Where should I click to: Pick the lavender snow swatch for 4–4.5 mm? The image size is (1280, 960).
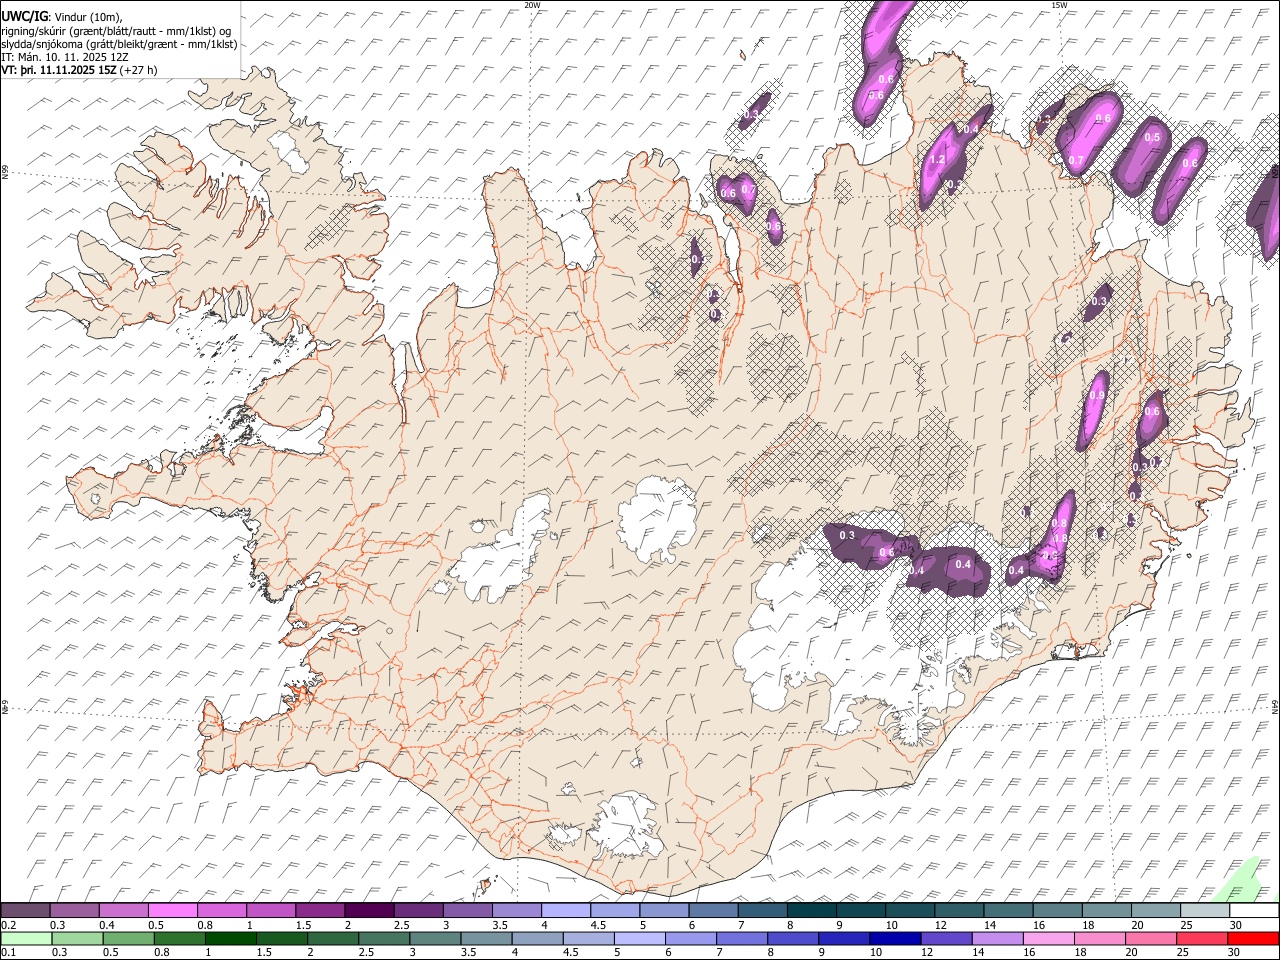565,910
